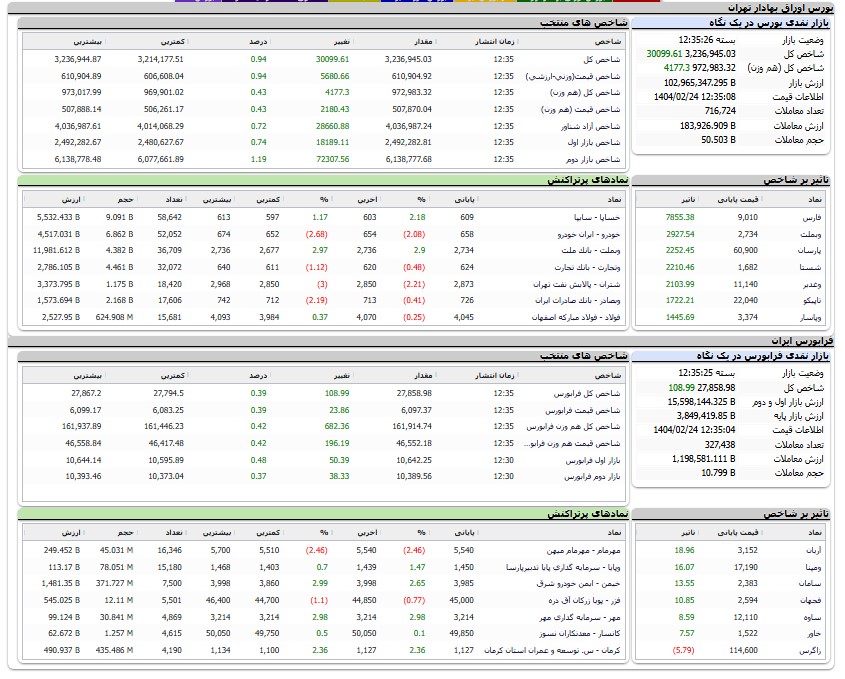Viewport: 845px width, 679px height.
Task: Click the 'حجم' header in bourse active symbols
Action: [x=126, y=200]
